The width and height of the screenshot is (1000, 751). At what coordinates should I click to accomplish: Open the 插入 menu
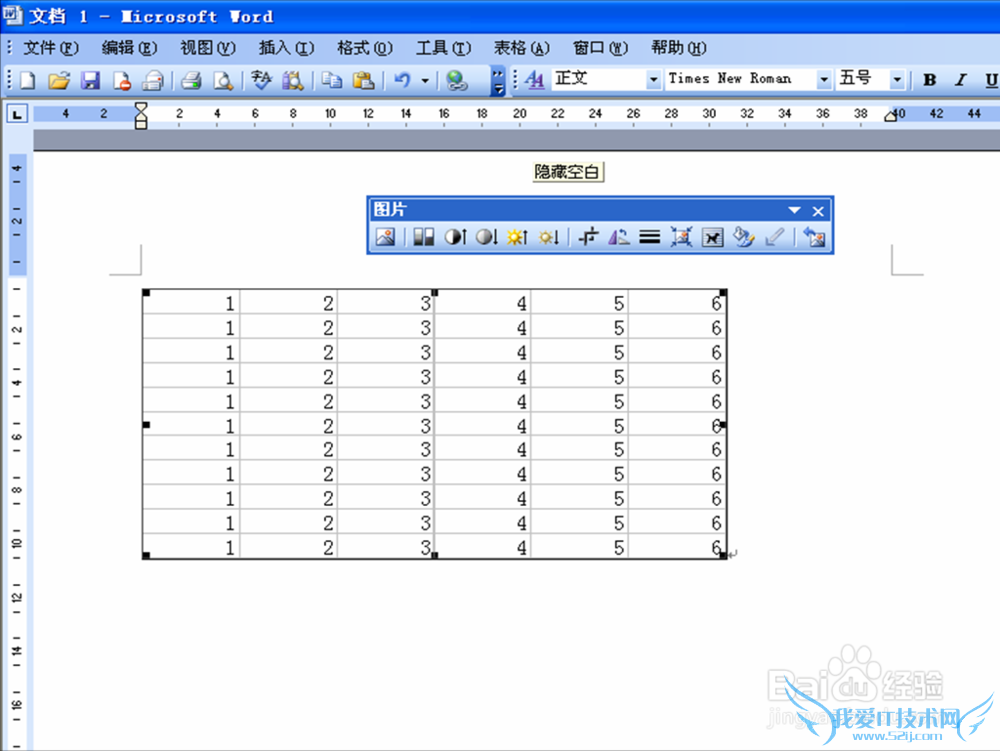click(x=286, y=48)
